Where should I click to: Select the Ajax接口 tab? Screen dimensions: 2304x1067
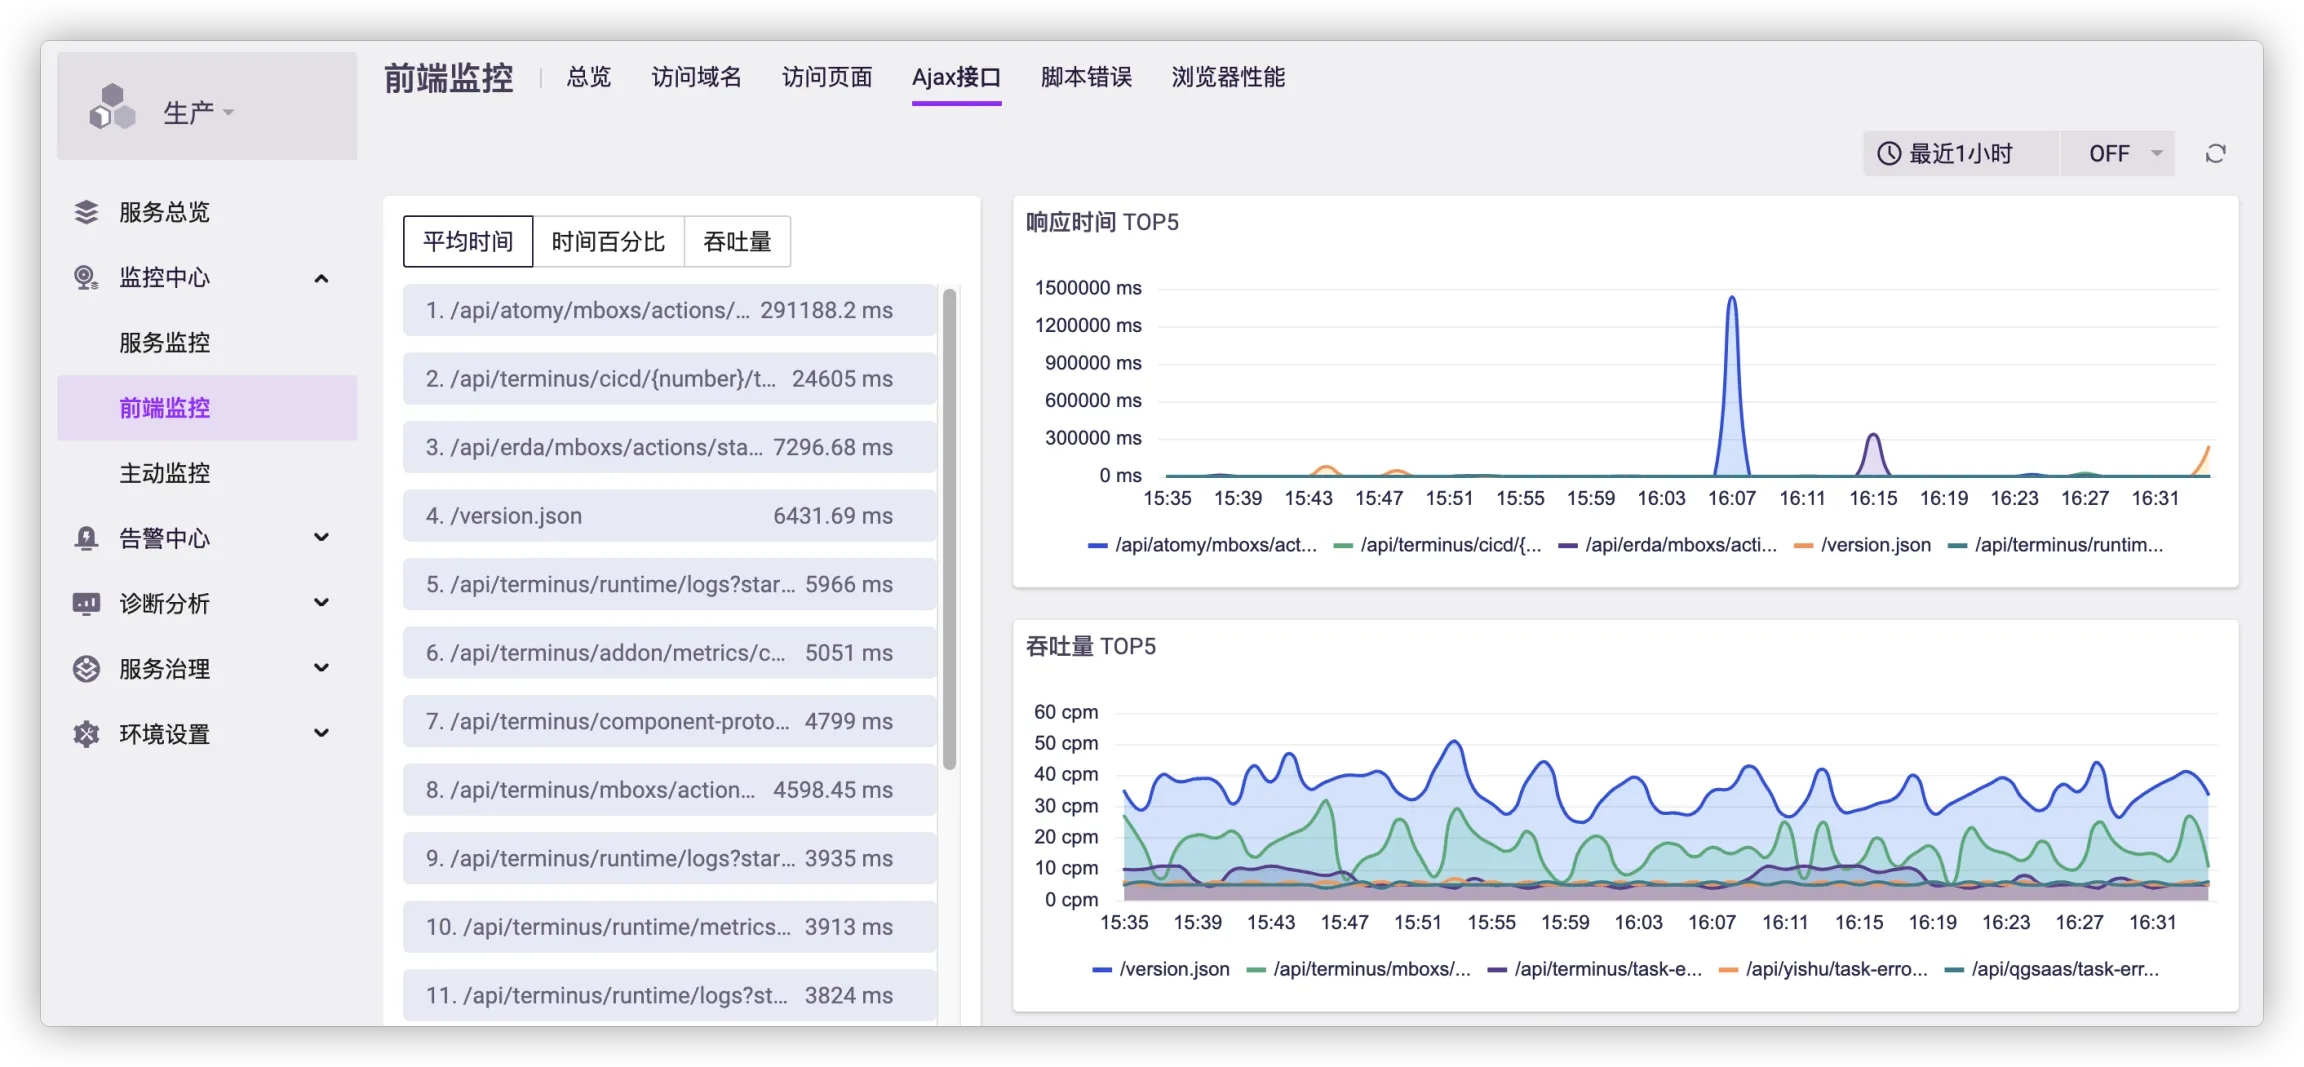pyautogui.click(x=956, y=77)
